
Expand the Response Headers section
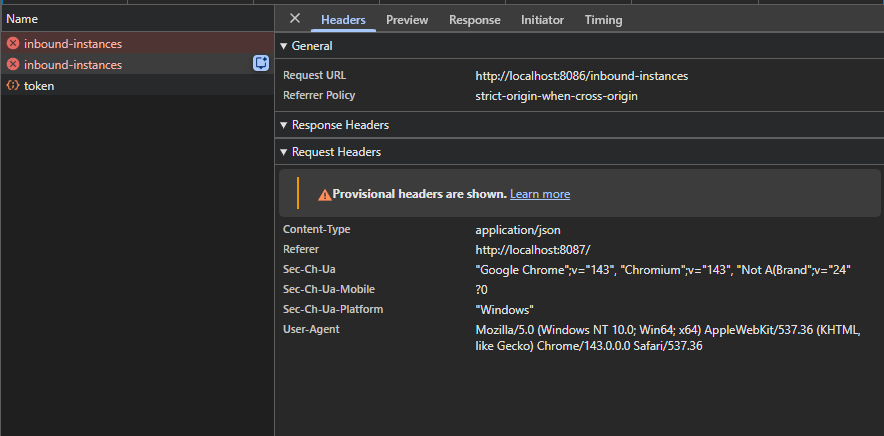pos(284,125)
